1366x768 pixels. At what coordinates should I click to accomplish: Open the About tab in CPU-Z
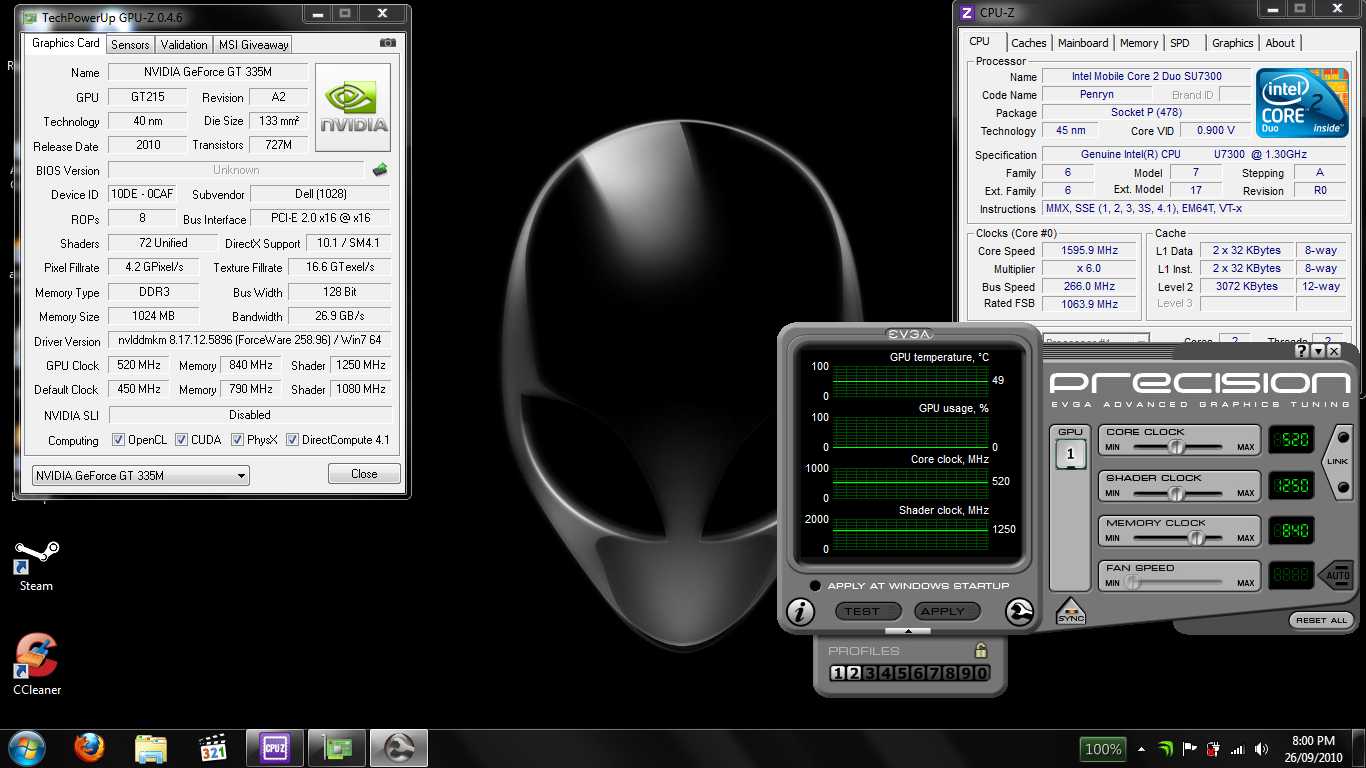1280,43
